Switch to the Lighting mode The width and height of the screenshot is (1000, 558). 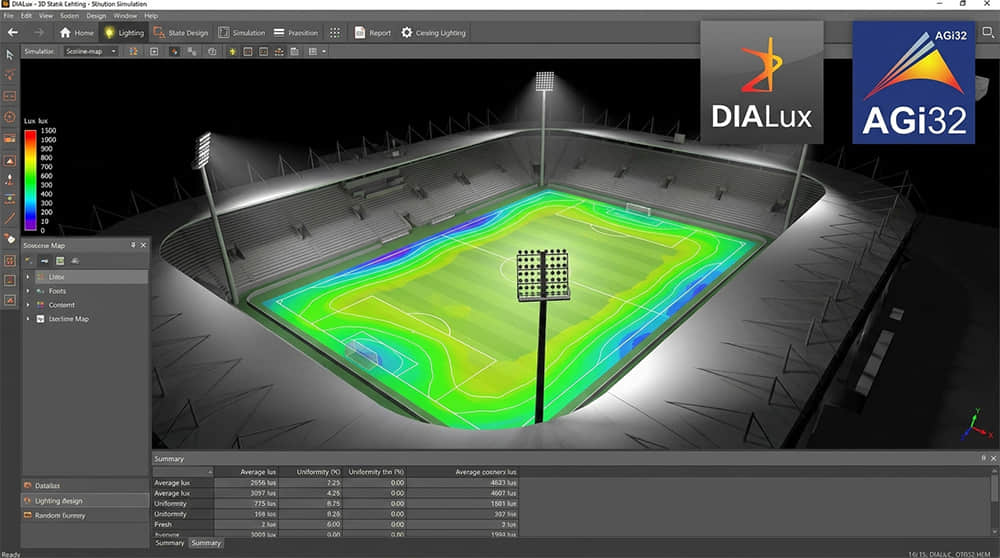tap(124, 33)
